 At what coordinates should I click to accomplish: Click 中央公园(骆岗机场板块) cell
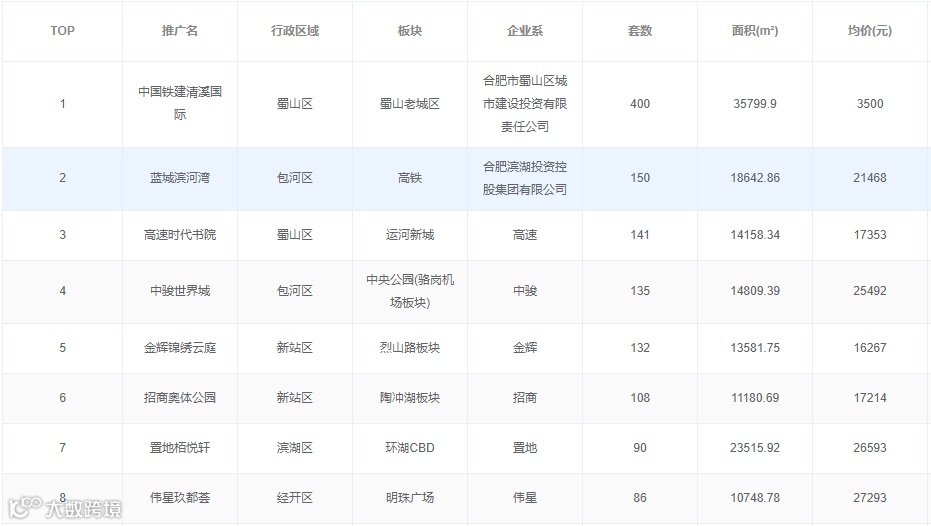(410, 291)
